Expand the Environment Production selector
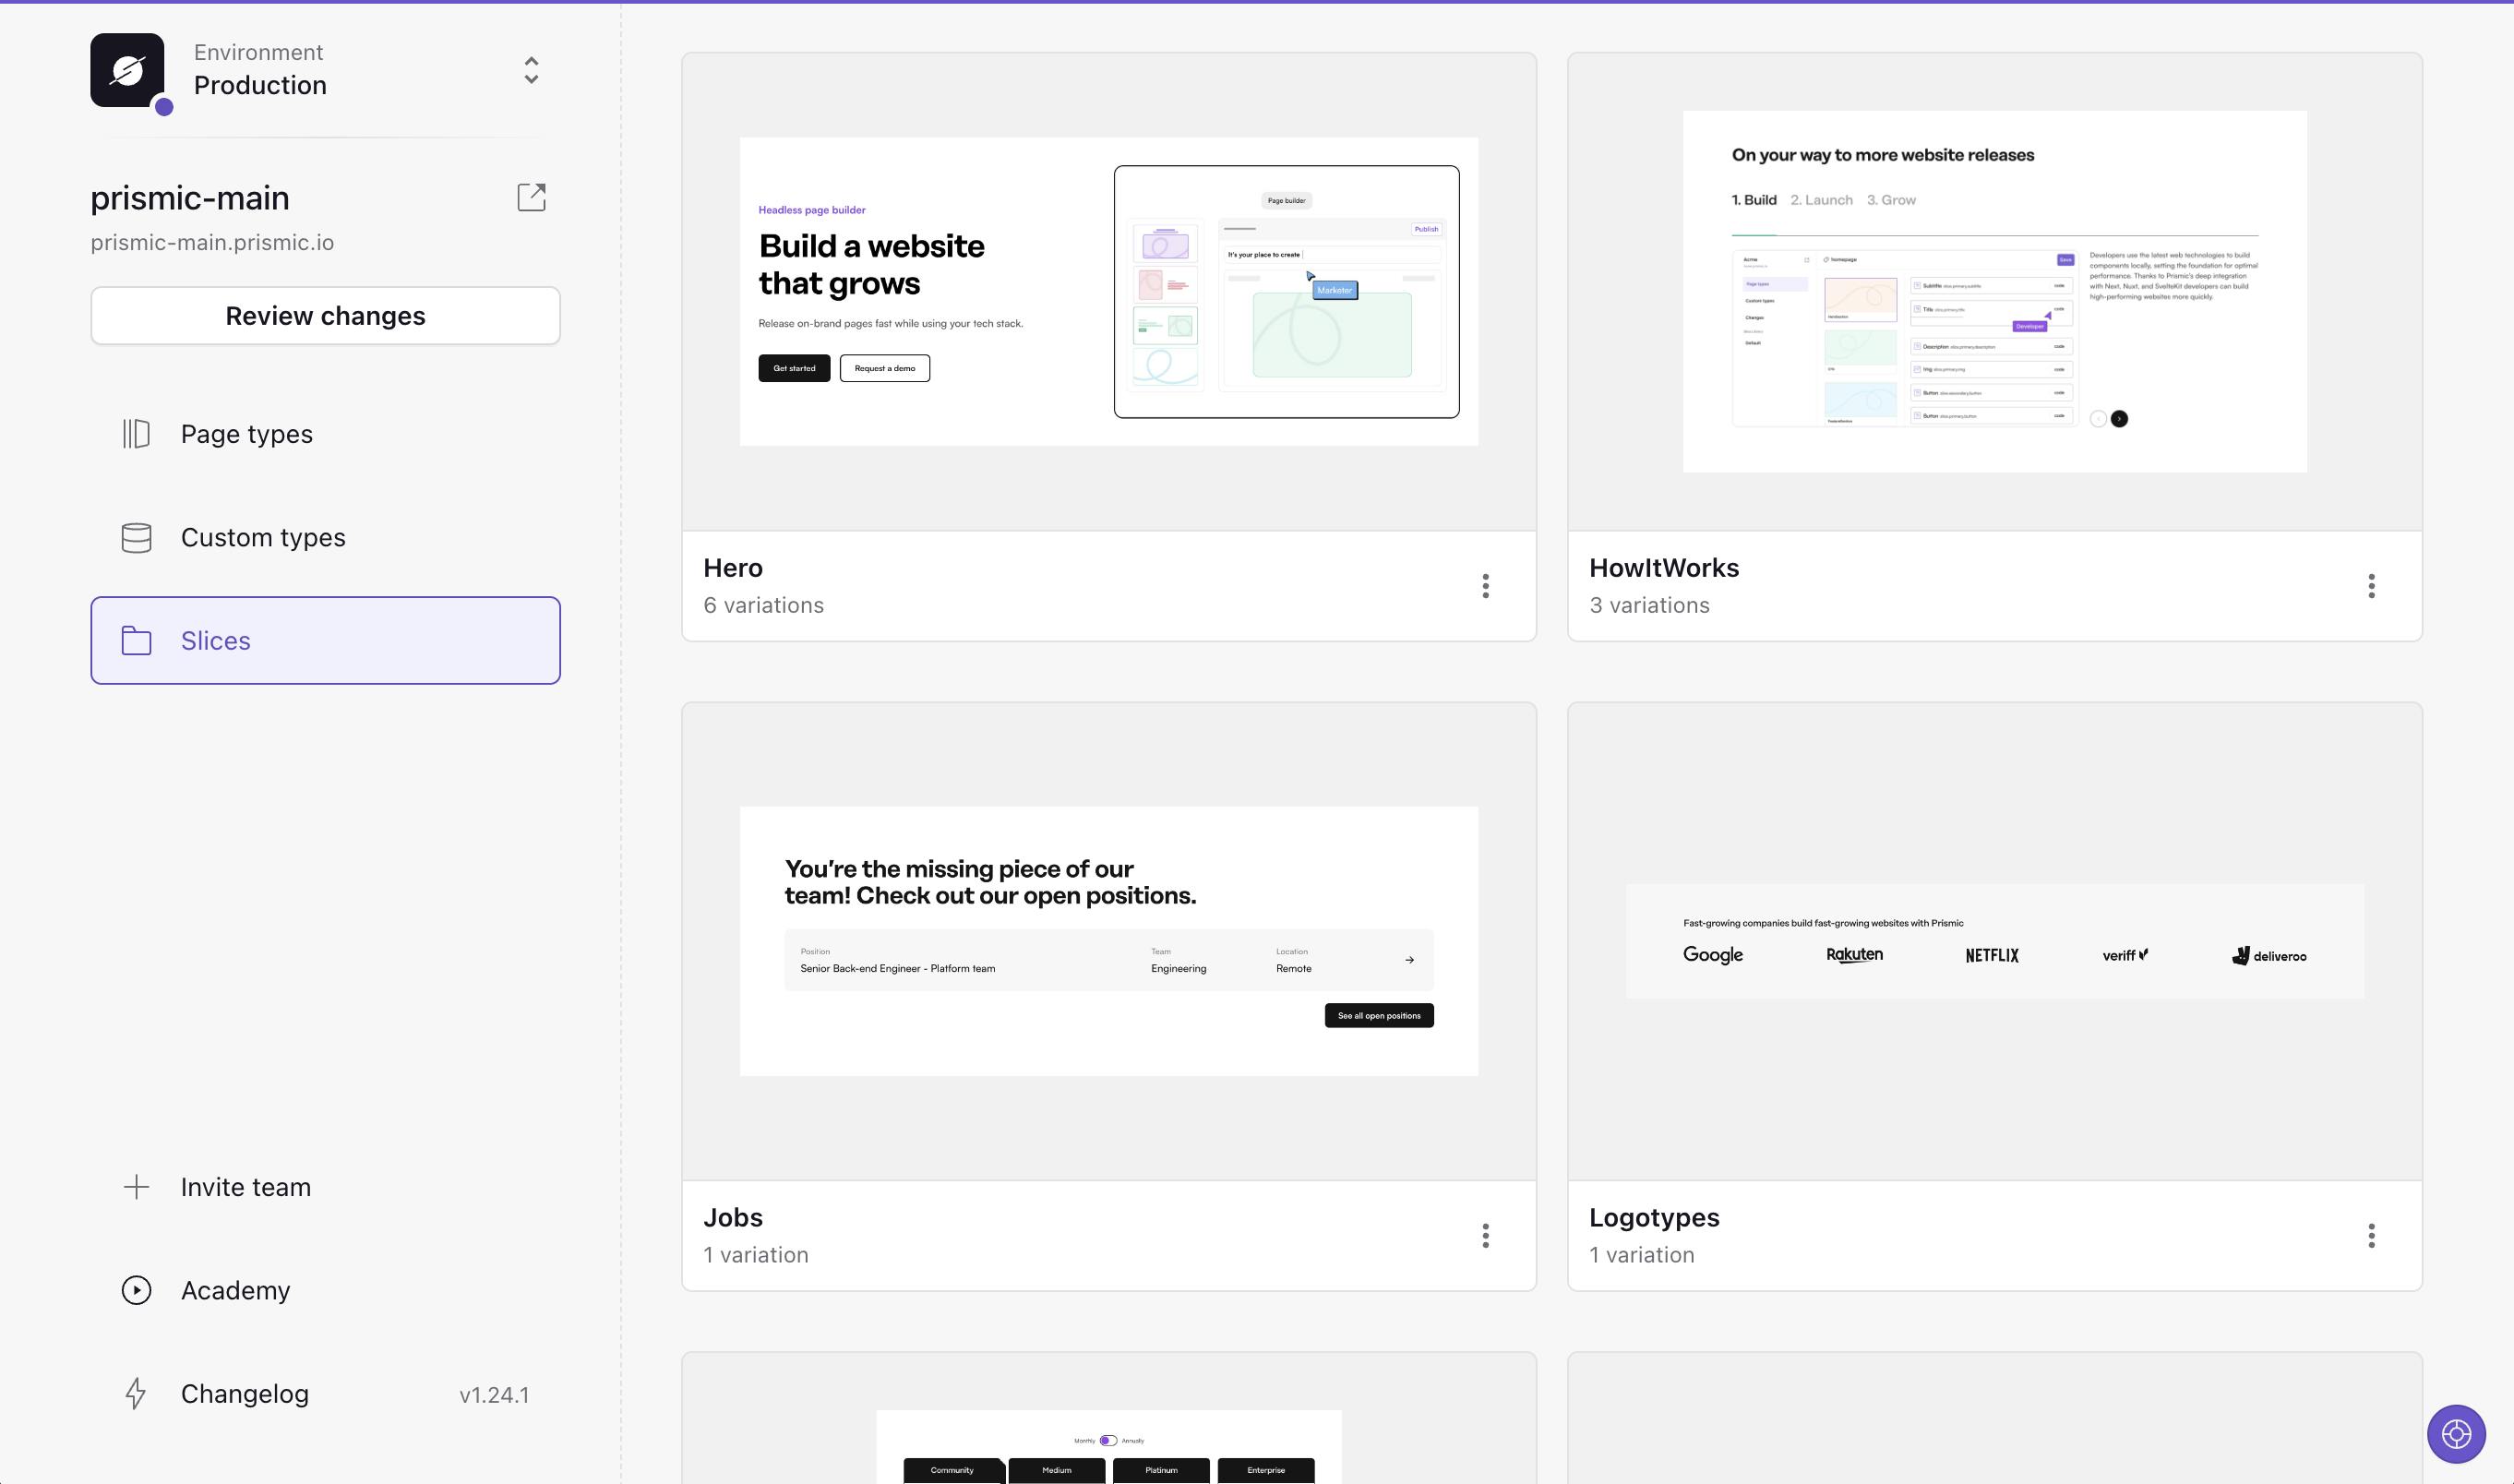This screenshot has width=2514, height=1484. coord(531,70)
